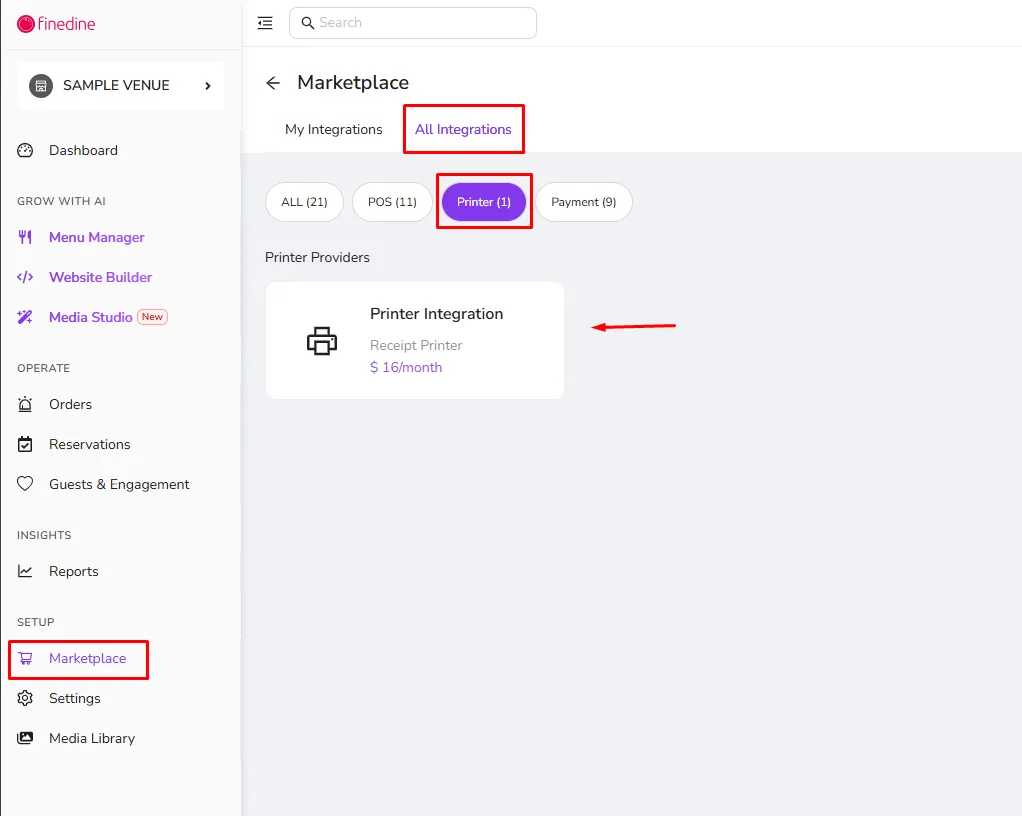This screenshot has height=816, width=1022.
Task: Click the Search input field
Action: (413, 23)
